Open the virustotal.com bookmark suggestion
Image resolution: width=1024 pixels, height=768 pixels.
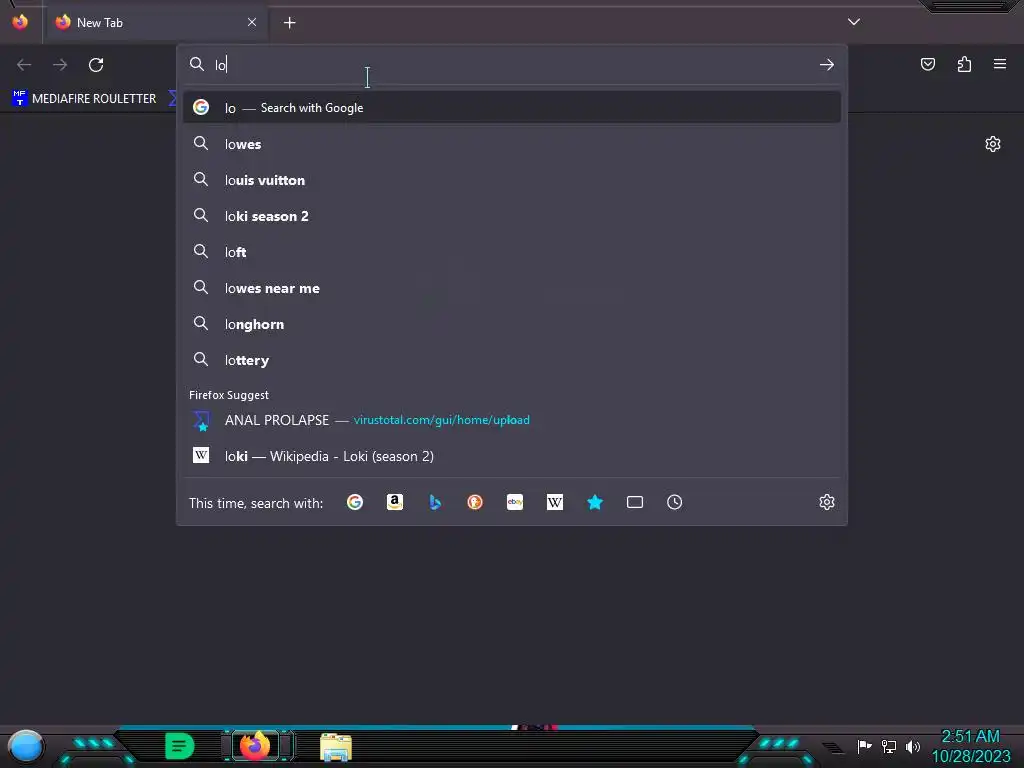(x=512, y=420)
